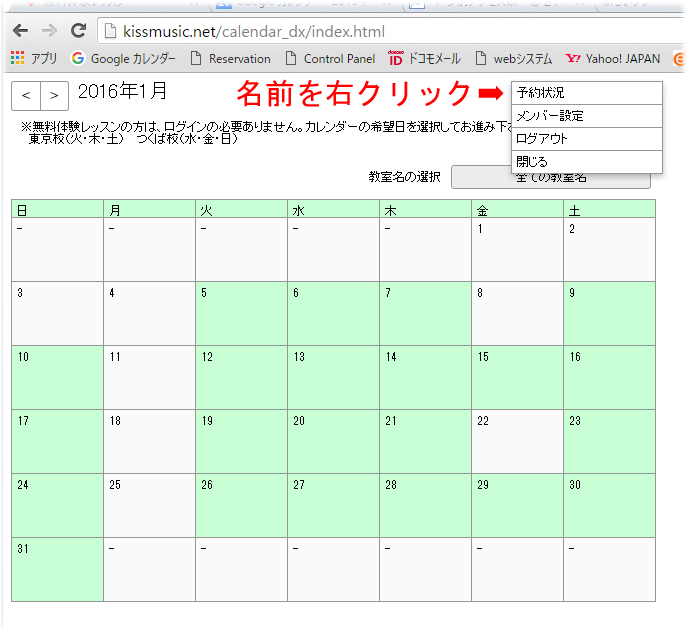Go to next month with > button
Image resolution: width=688 pixels, height=631 pixels.
tap(54, 96)
